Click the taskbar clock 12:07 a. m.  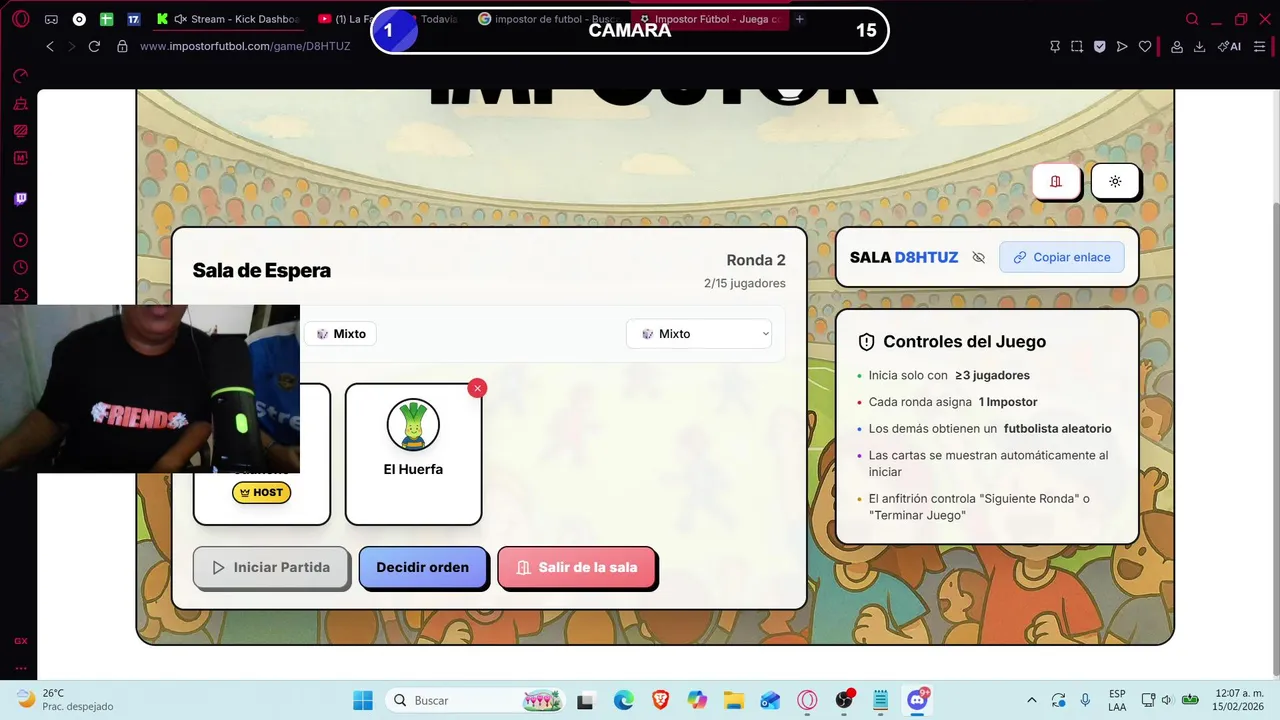coord(1238,700)
